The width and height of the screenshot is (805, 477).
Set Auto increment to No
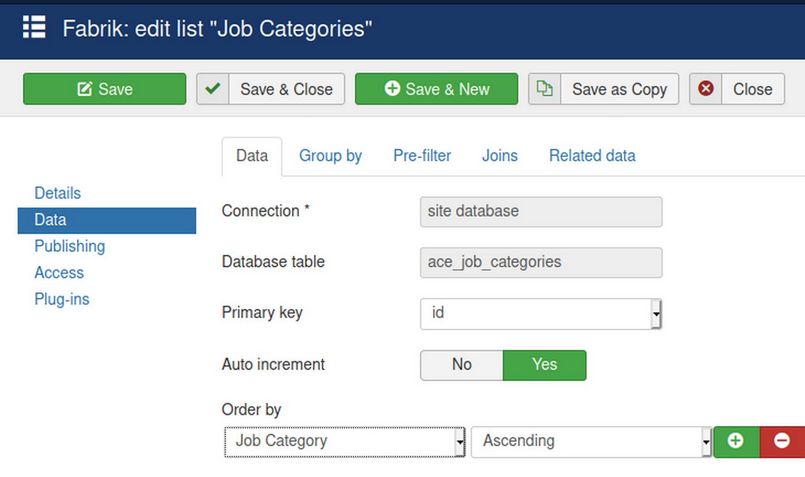pyautogui.click(x=461, y=365)
